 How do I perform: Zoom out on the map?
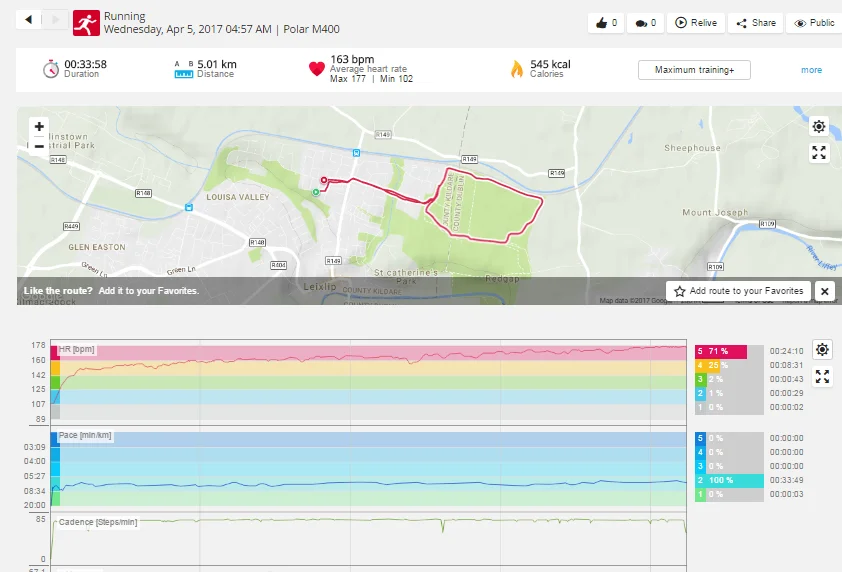(x=39, y=146)
